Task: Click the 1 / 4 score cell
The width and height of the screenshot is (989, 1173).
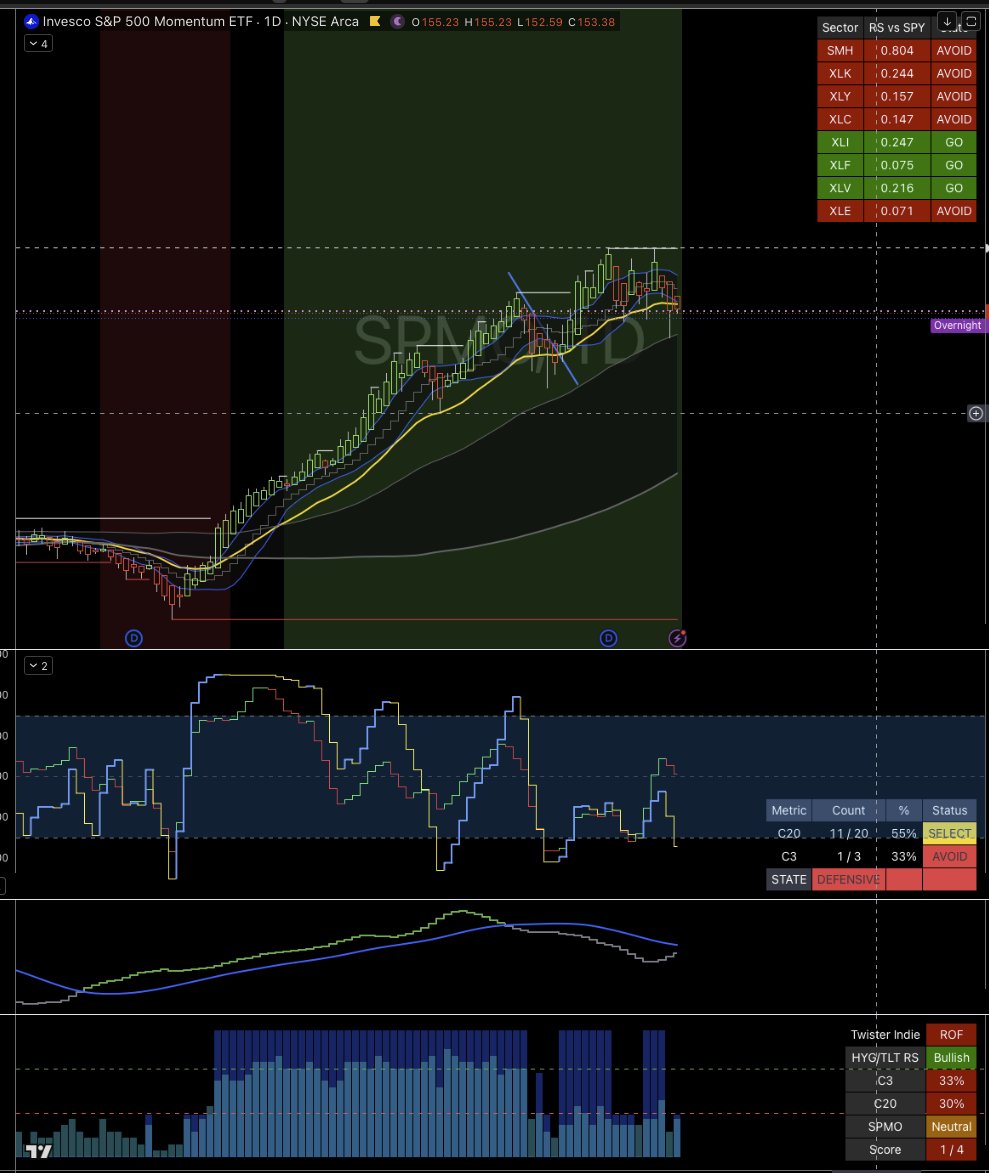Action: [x=951, y=1150]
